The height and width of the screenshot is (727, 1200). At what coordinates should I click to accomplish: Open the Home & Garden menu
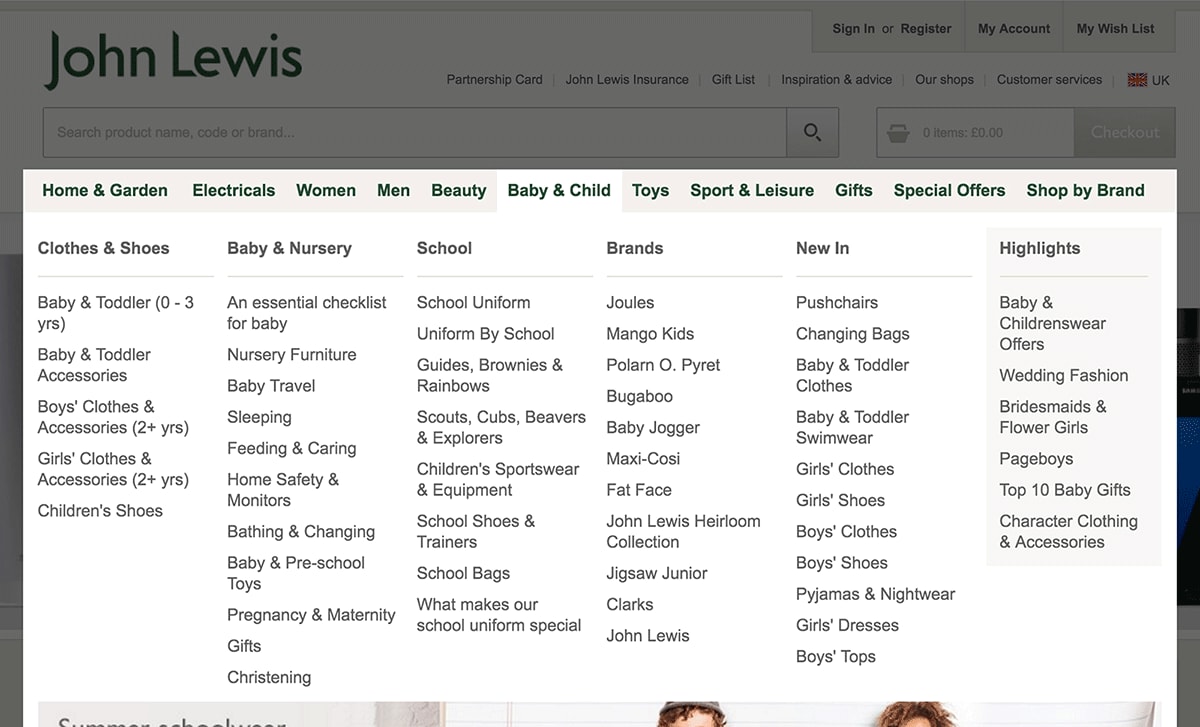105,190
